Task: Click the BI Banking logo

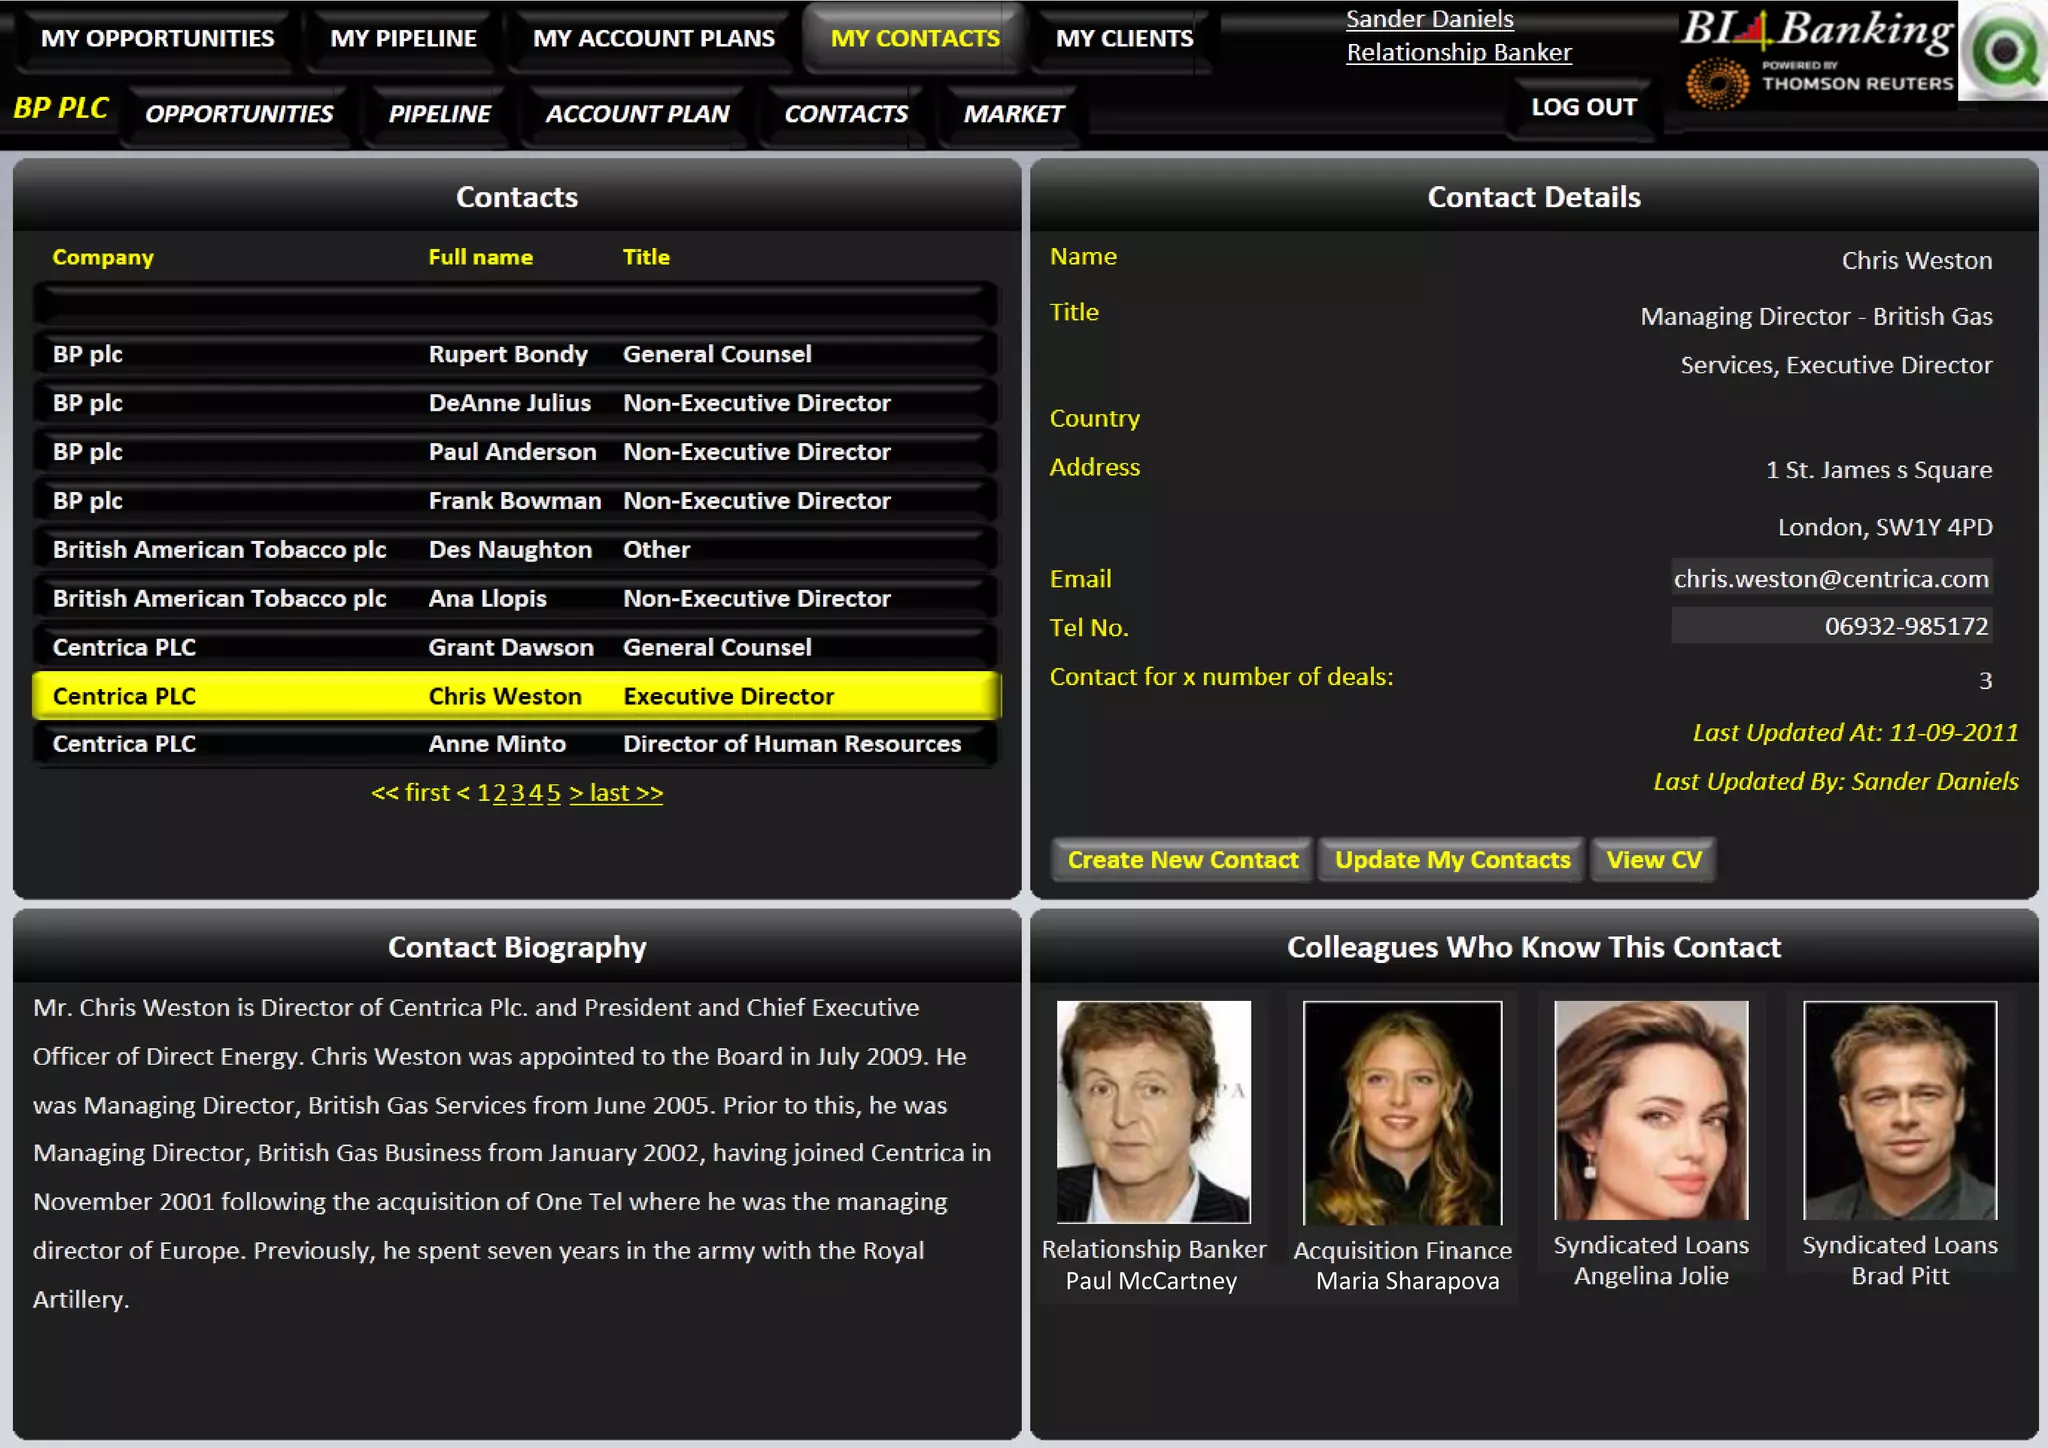Action: (x=1815, y=28)
